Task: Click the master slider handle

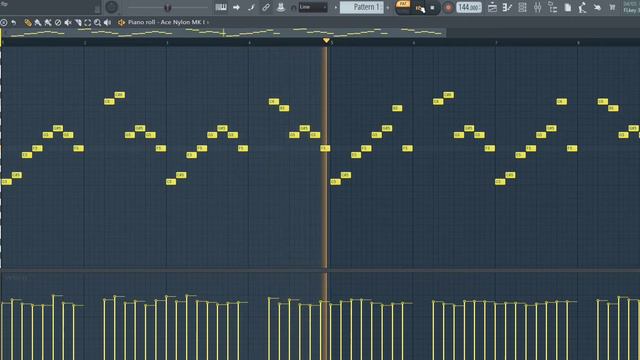Action: pos(167,7)
